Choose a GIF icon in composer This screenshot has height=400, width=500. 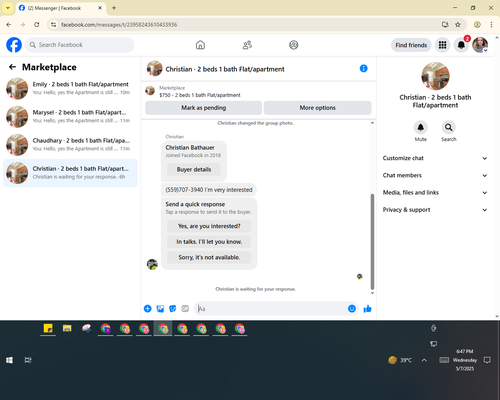185,309
